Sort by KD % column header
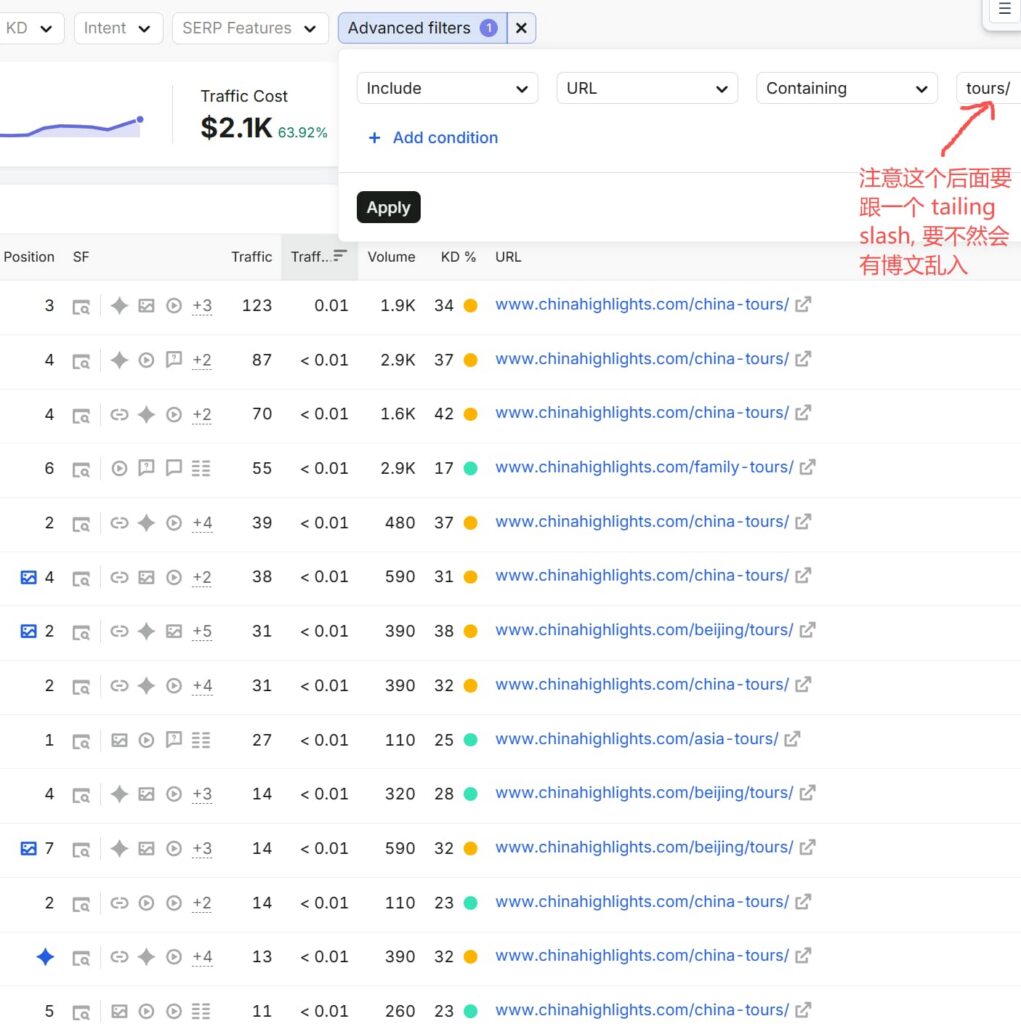Image resolution: width=1021 pixels, height=1024 pixels. point(458,257)
